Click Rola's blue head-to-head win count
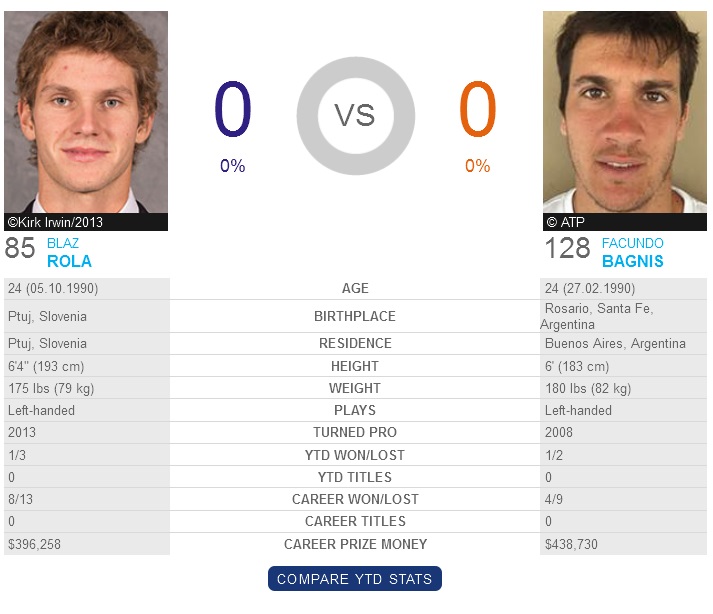This screenshot has height=614, width=713. (233, 109)
